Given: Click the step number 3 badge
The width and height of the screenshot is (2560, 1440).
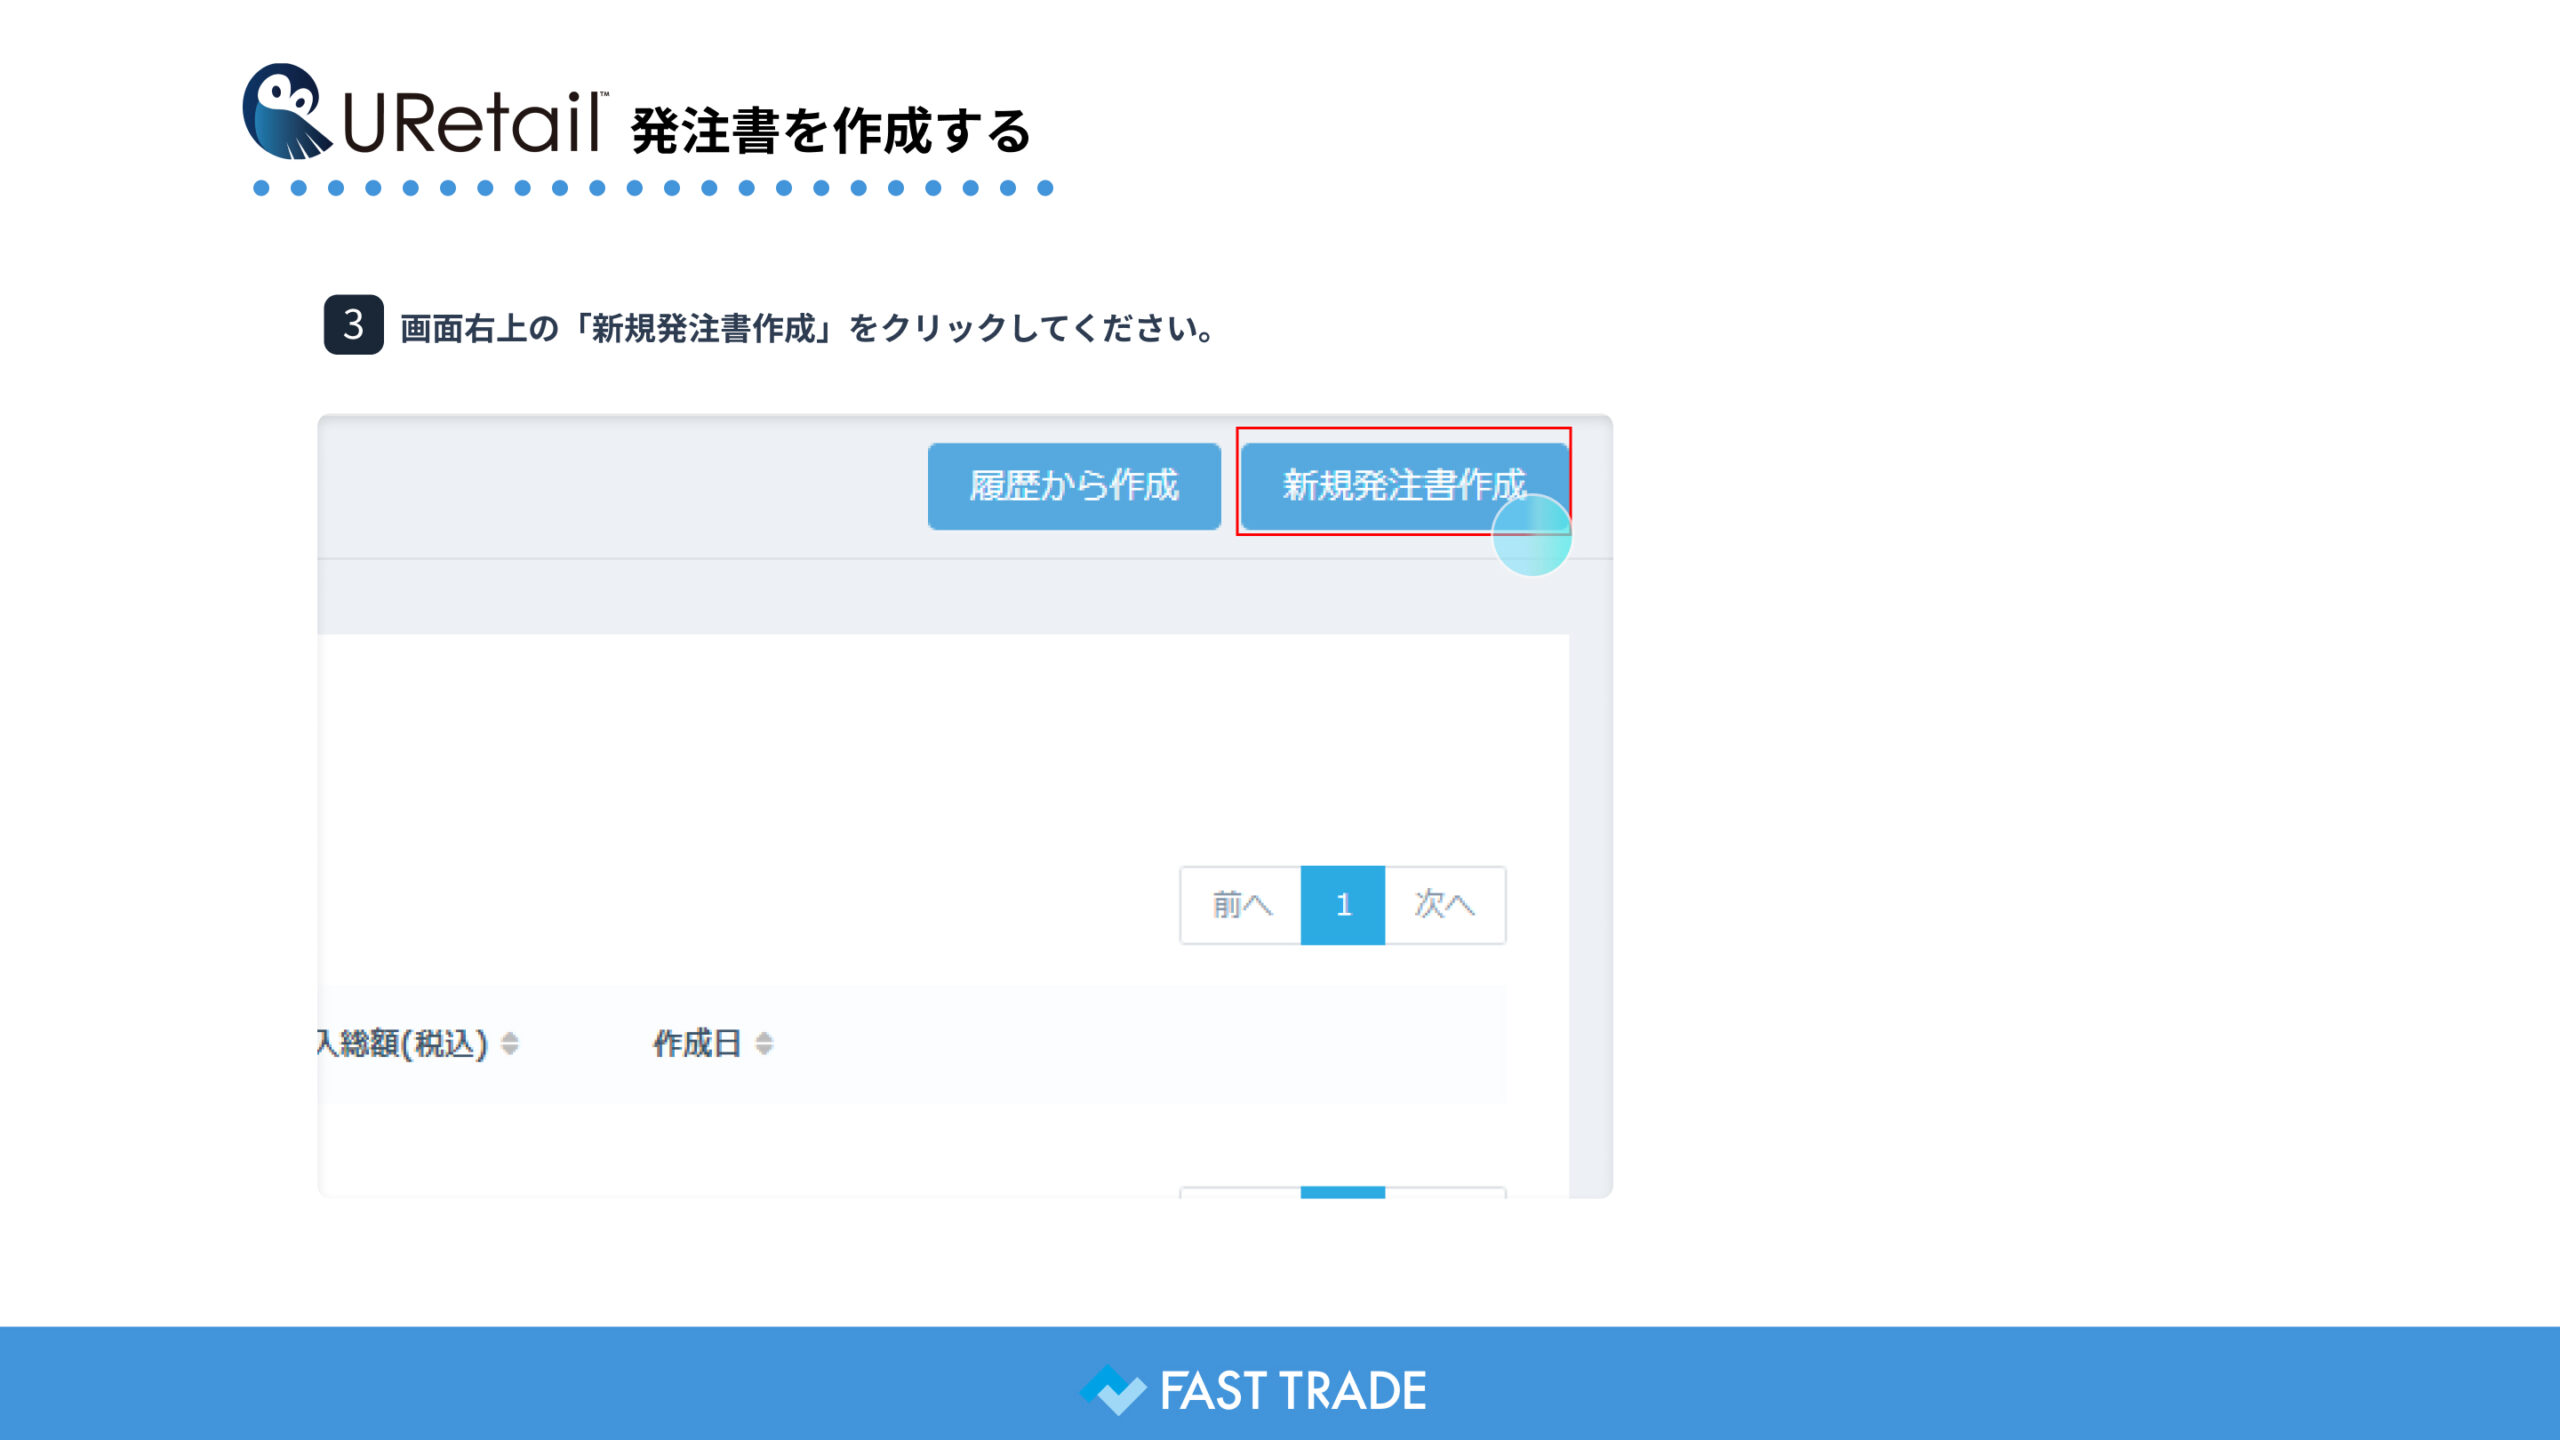Looking at the screenshot, I should coord(353,325).
